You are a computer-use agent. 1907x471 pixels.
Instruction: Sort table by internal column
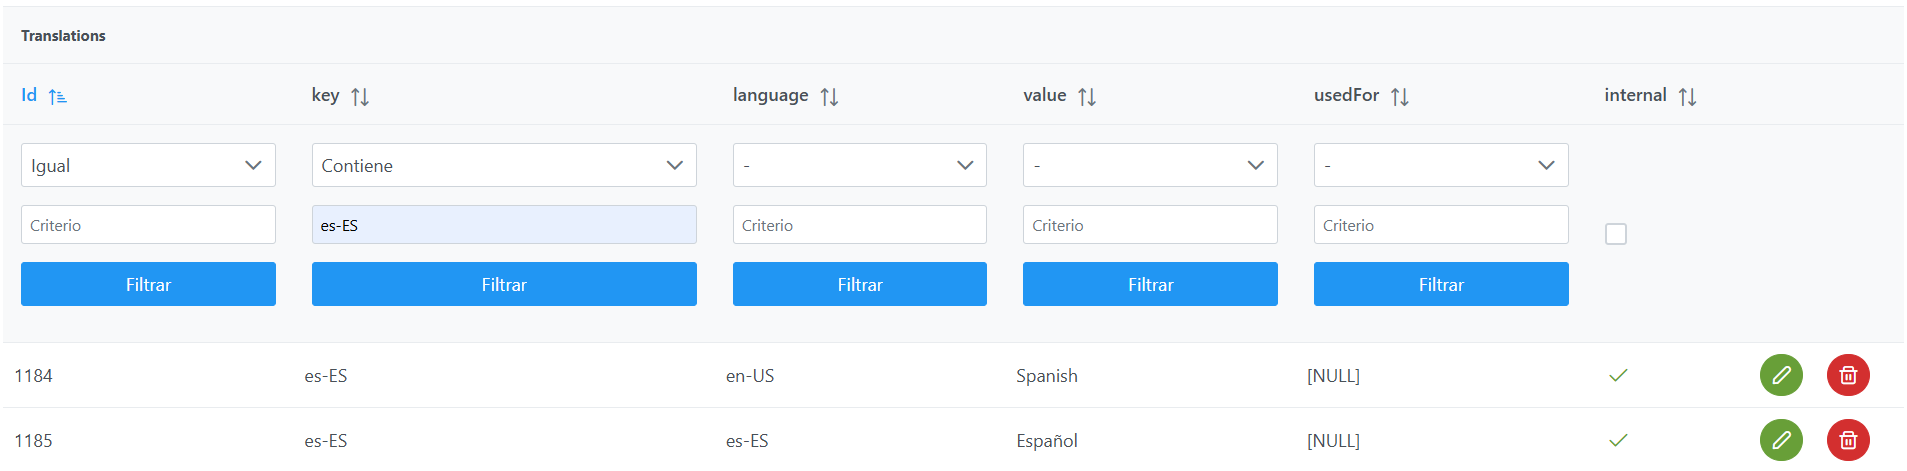pyautogui.click(x=1687, y=96)
